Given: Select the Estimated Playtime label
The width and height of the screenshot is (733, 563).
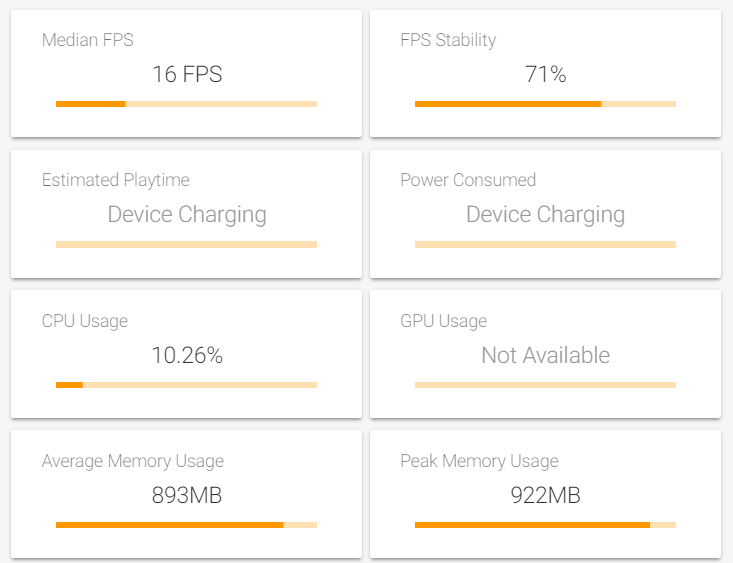Looking at the screenshot, I should tap(115, 180).
